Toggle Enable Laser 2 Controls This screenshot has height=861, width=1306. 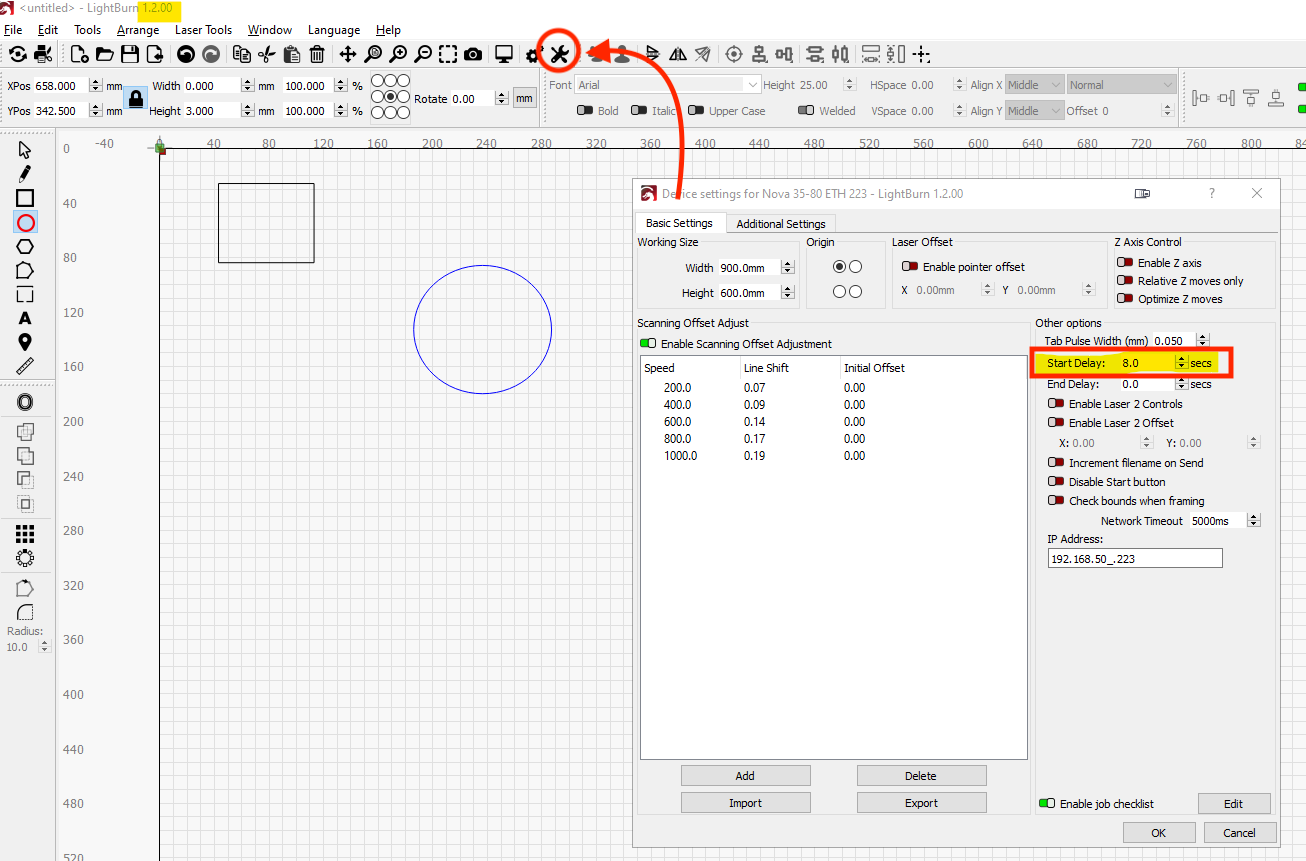click(1056, 404)
